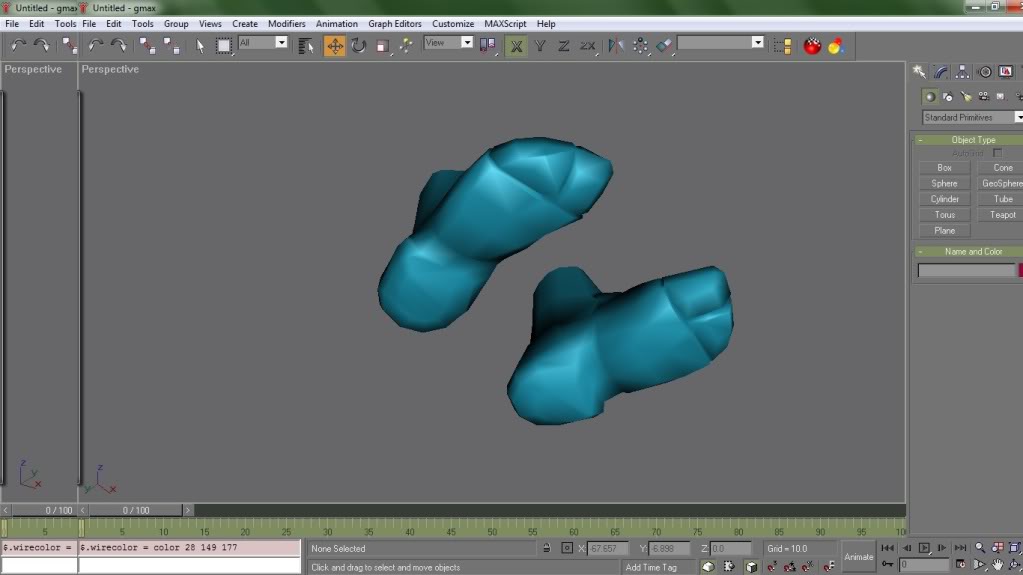The image size is (1023, 575).
Task: Open the Modifiers menu
Action: (286, 23)
